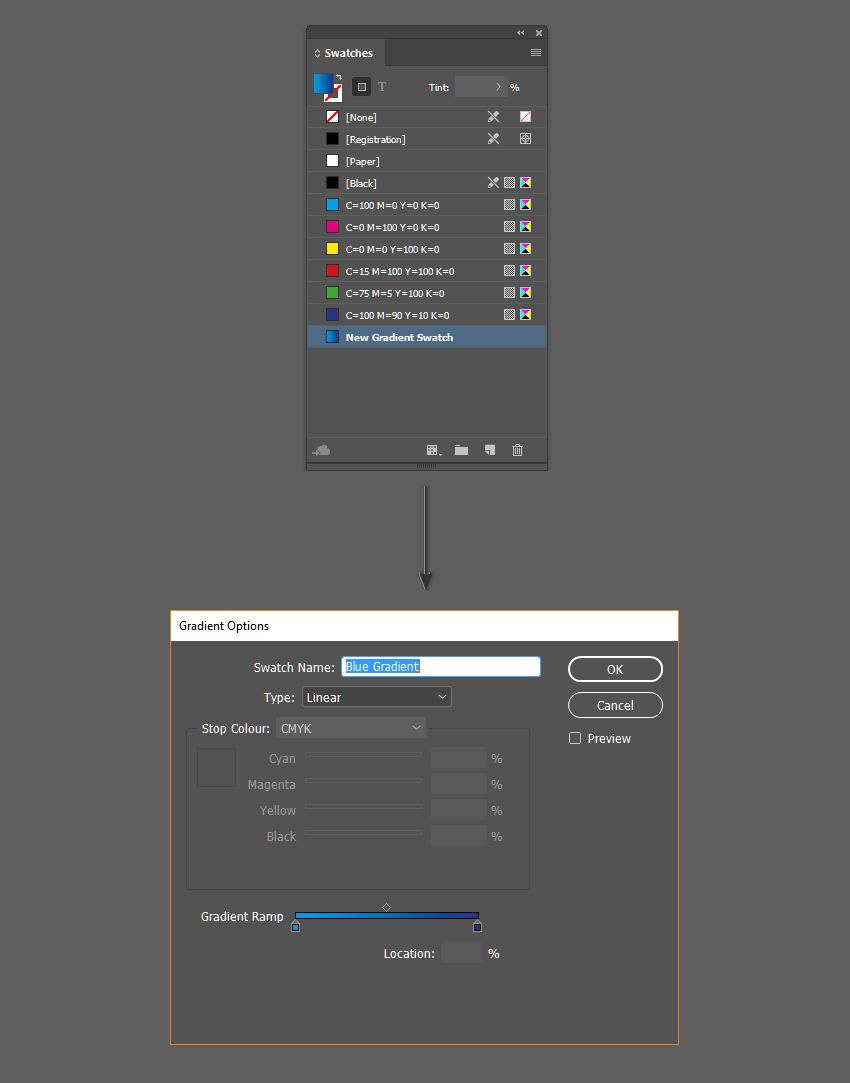
Task: Click process colour icon on red swatch row
Action: coord(510,271)
